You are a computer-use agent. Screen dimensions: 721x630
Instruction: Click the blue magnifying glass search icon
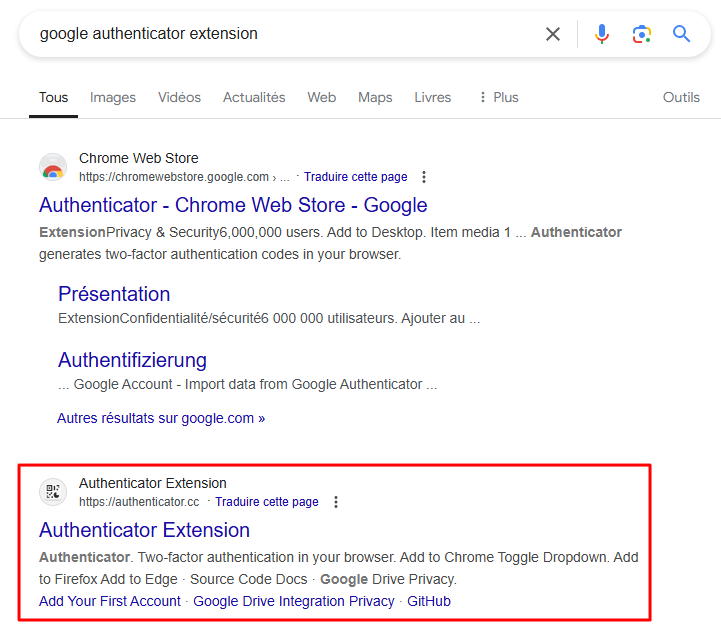tap(682, 34)
